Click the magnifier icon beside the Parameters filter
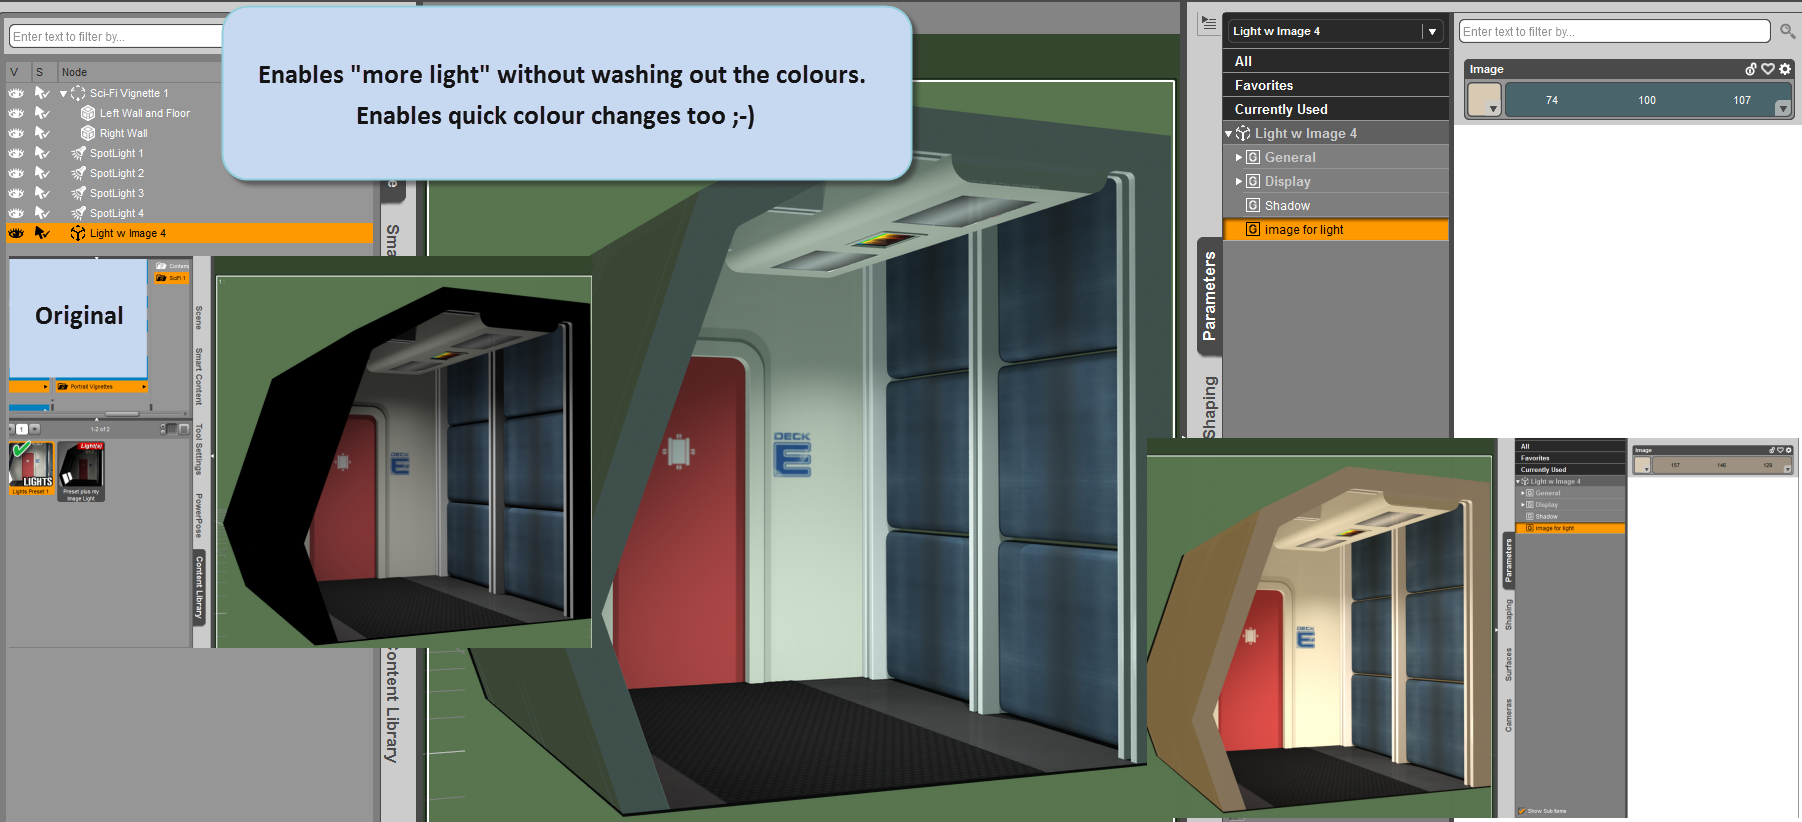This screenshot has width=1802, height=822. click(x=1787, y=32)
